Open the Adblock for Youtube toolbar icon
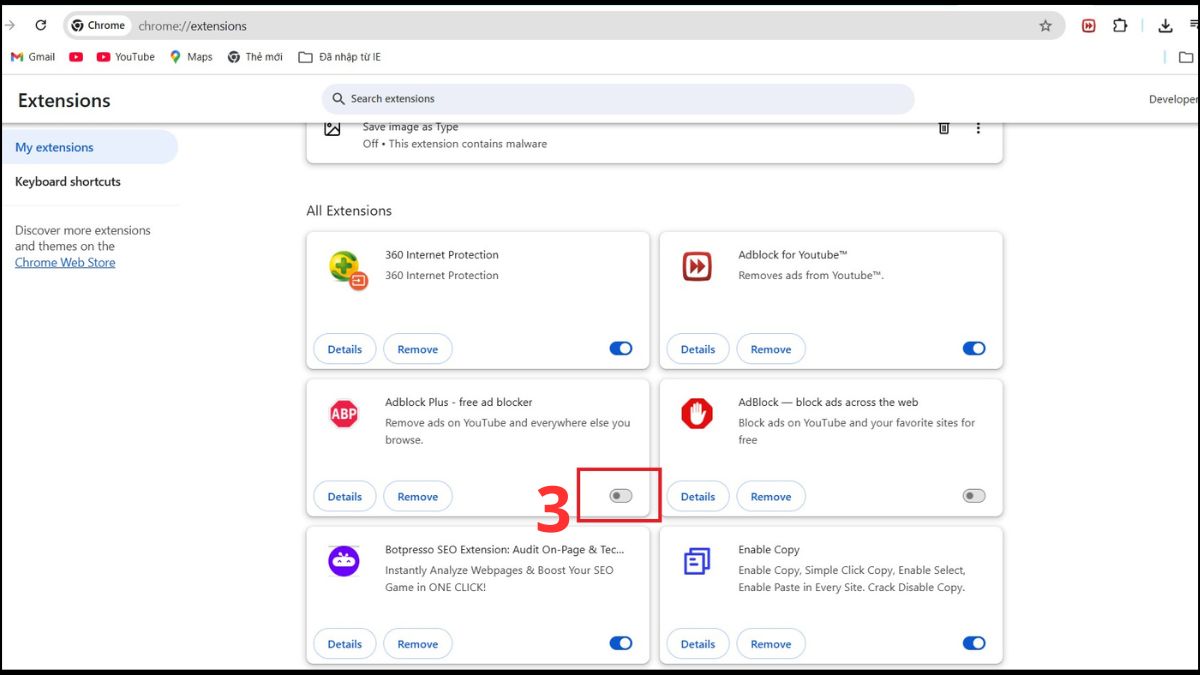The image size is (1200, 675). click(x=1089, y=26)
